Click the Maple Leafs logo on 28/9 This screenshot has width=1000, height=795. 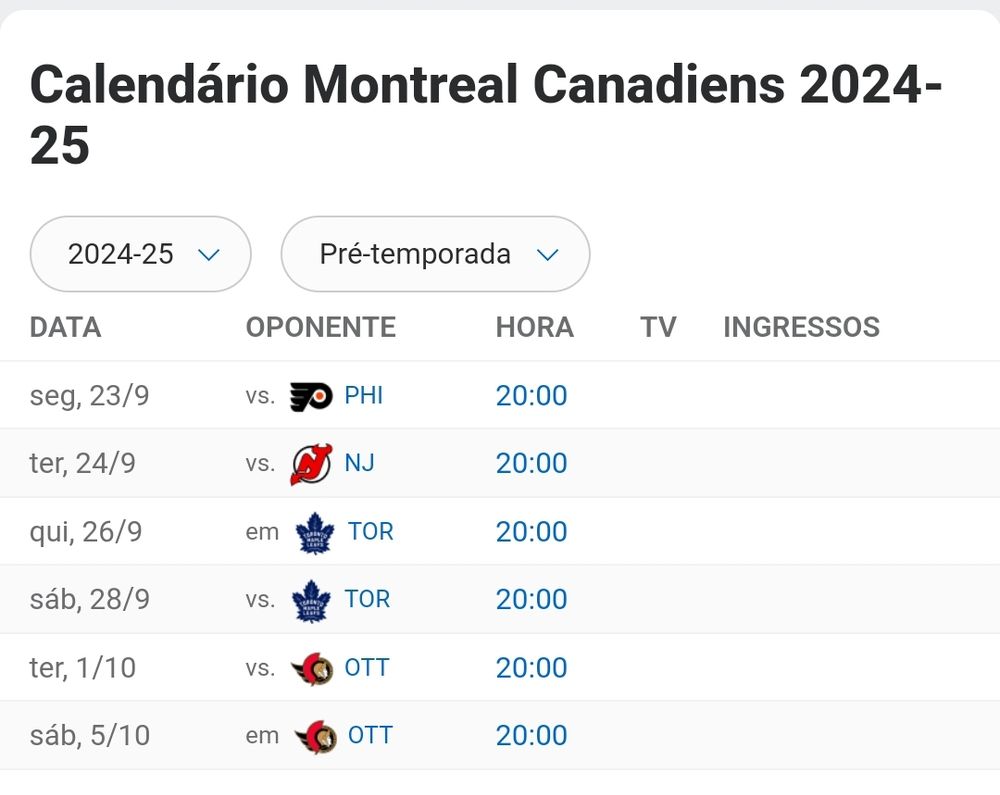click(311, 601)
